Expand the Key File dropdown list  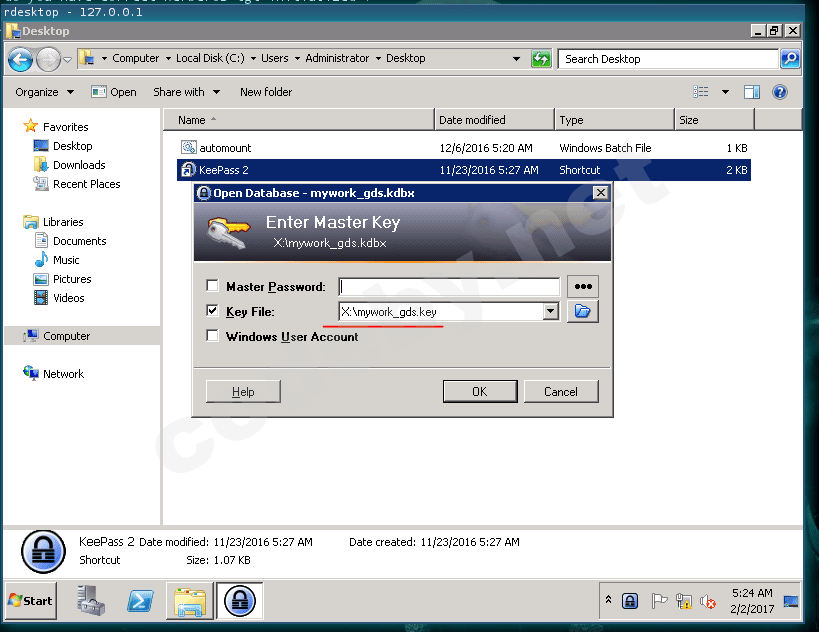pyautogui.click(x=550, y=312)
